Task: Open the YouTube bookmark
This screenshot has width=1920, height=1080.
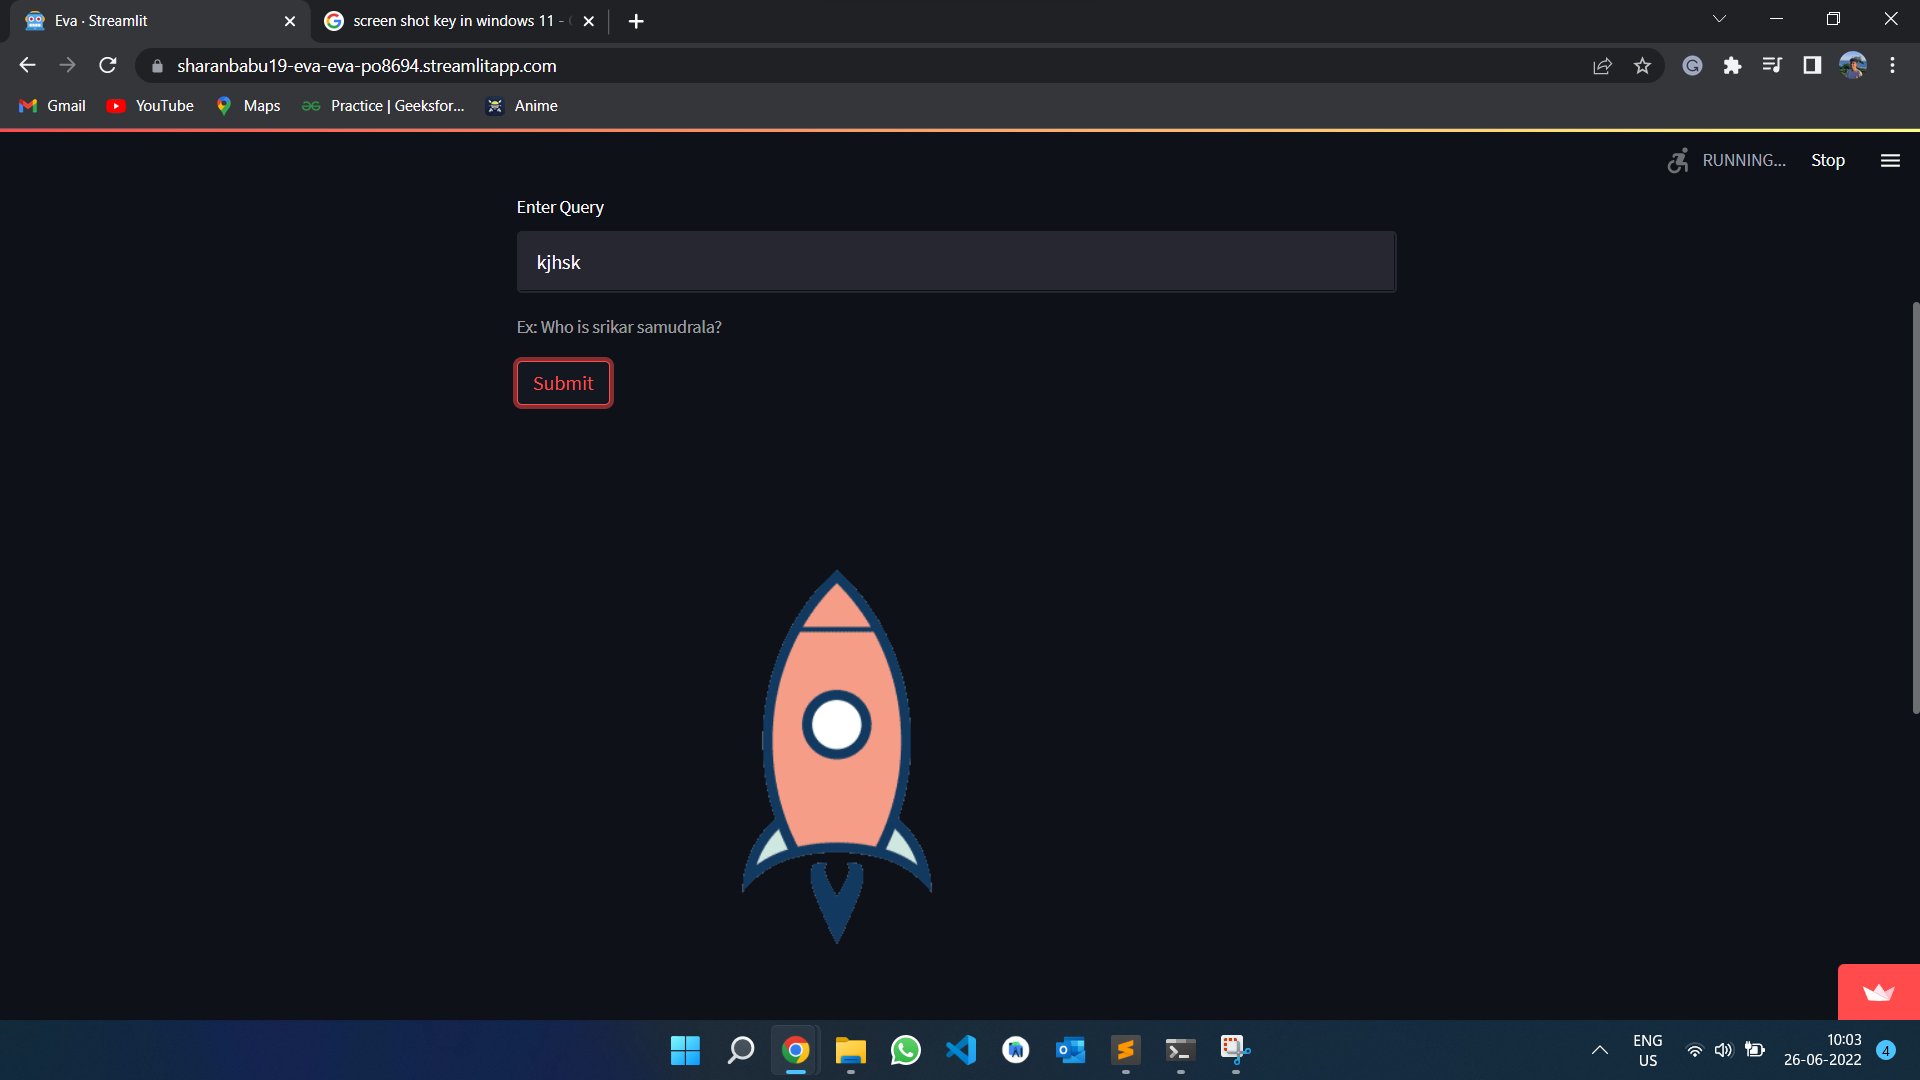Action: [x=151, y=106]
